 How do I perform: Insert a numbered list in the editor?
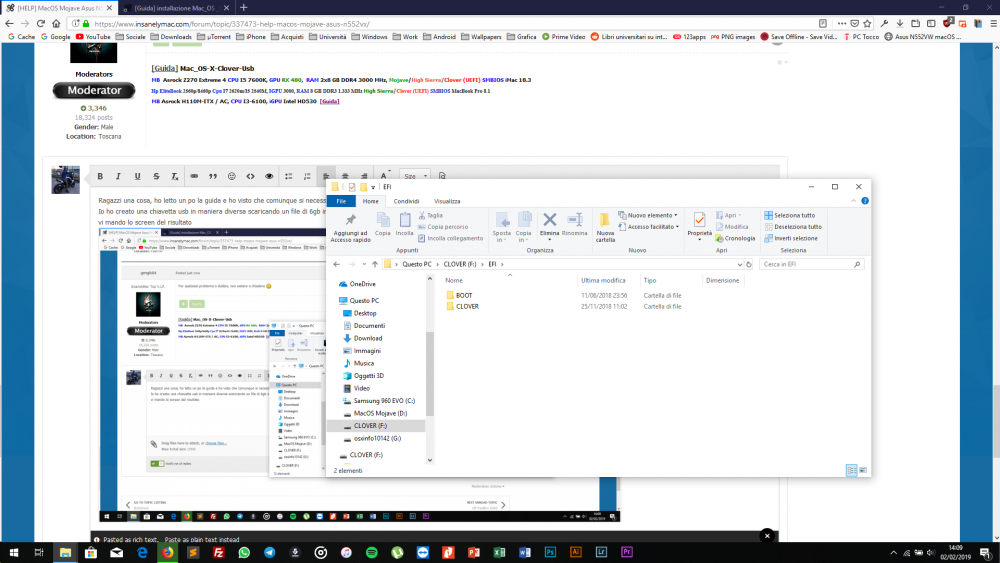[x=307, y=177]
